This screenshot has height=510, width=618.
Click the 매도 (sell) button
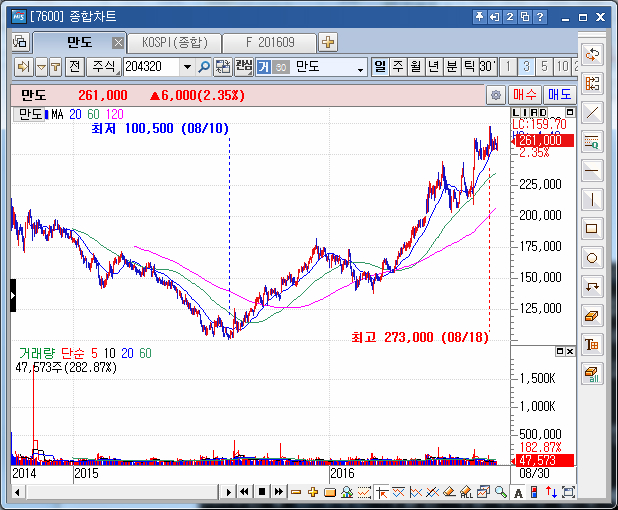pyautogui.click(x=558, y=95)
